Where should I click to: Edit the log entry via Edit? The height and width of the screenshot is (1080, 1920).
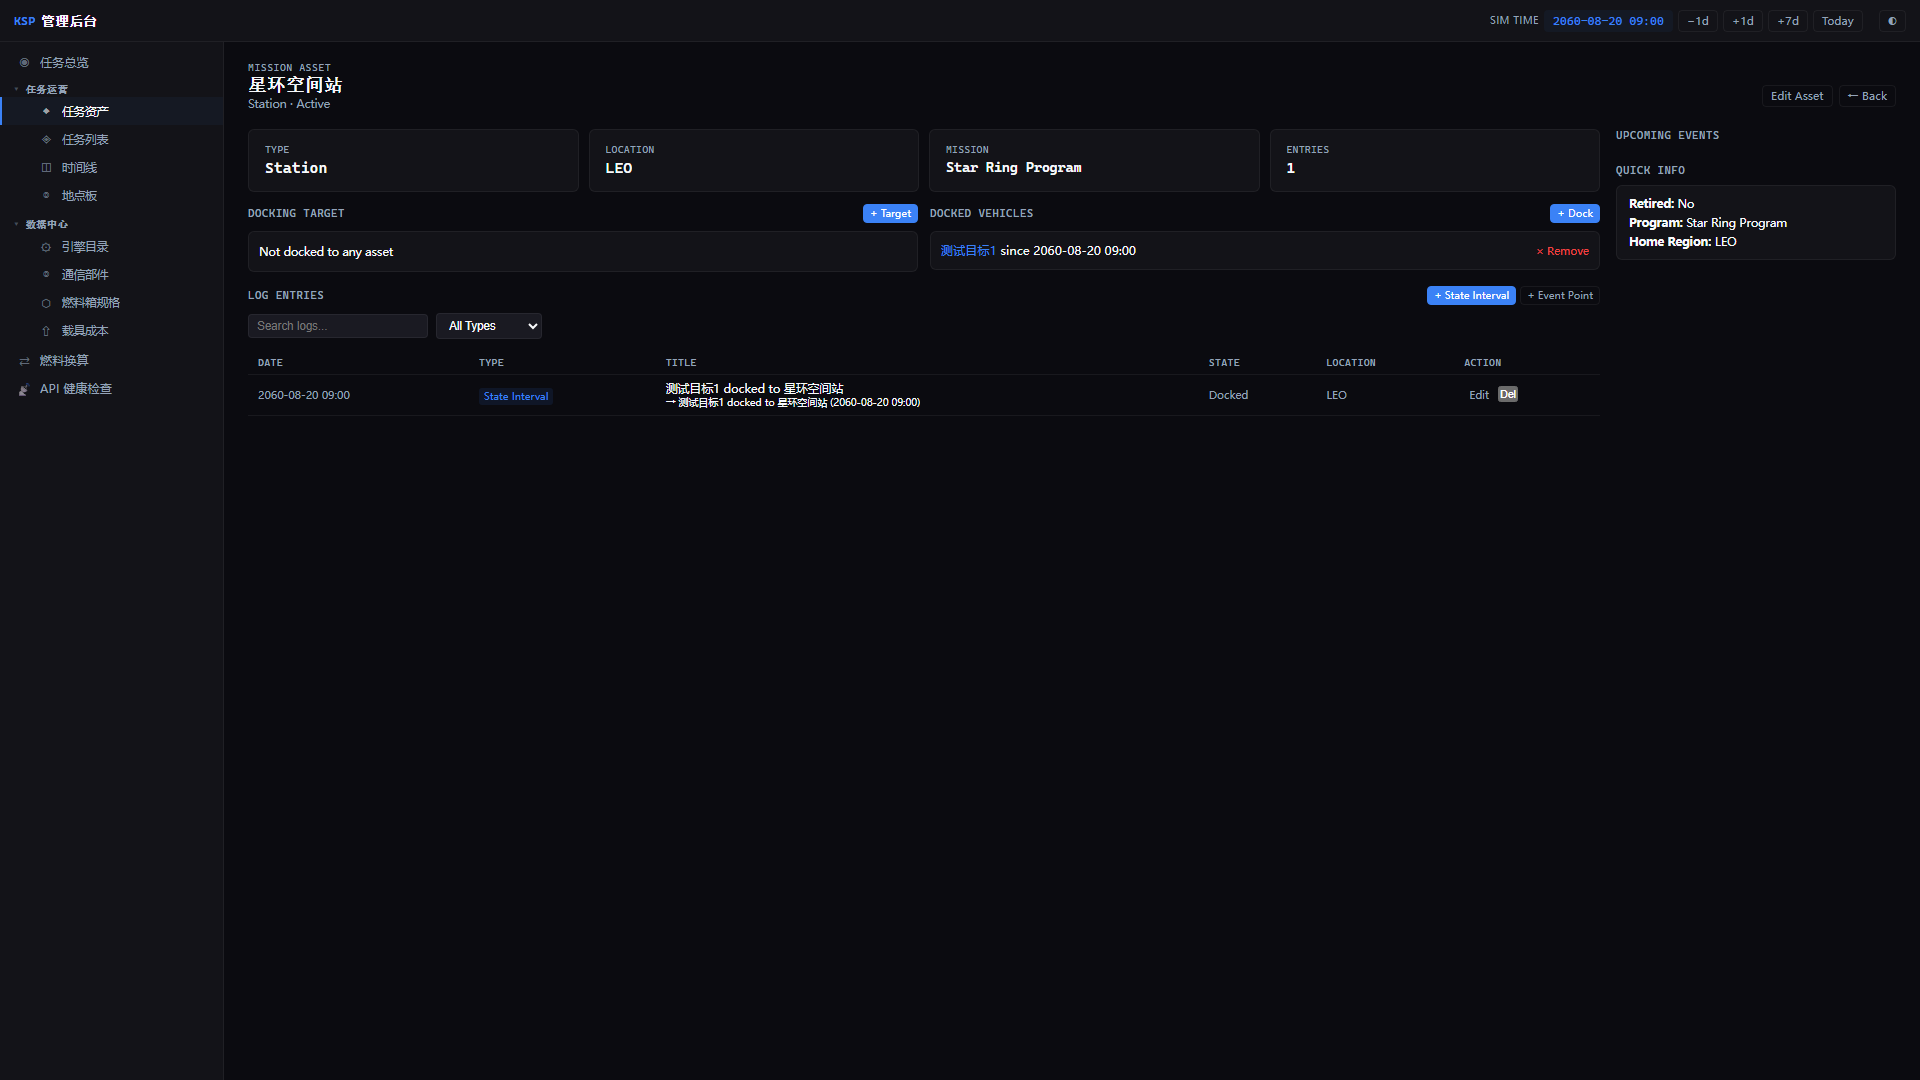coord(1479,395)
